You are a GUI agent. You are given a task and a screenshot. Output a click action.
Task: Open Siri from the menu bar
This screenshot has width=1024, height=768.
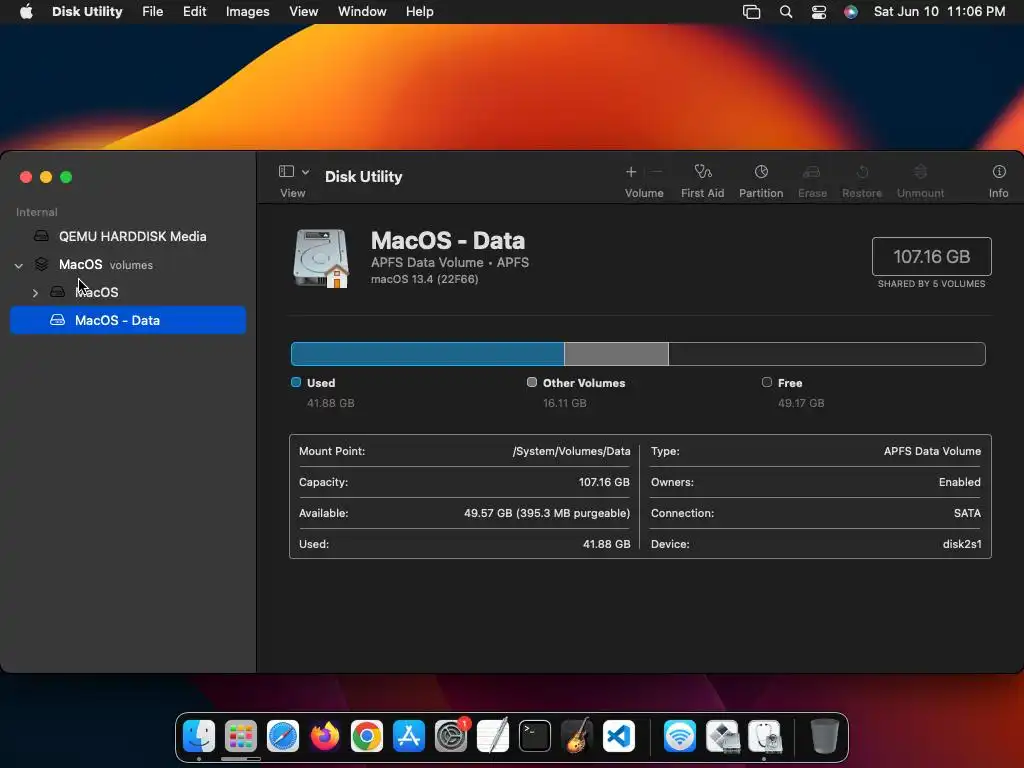click(851, 12)
